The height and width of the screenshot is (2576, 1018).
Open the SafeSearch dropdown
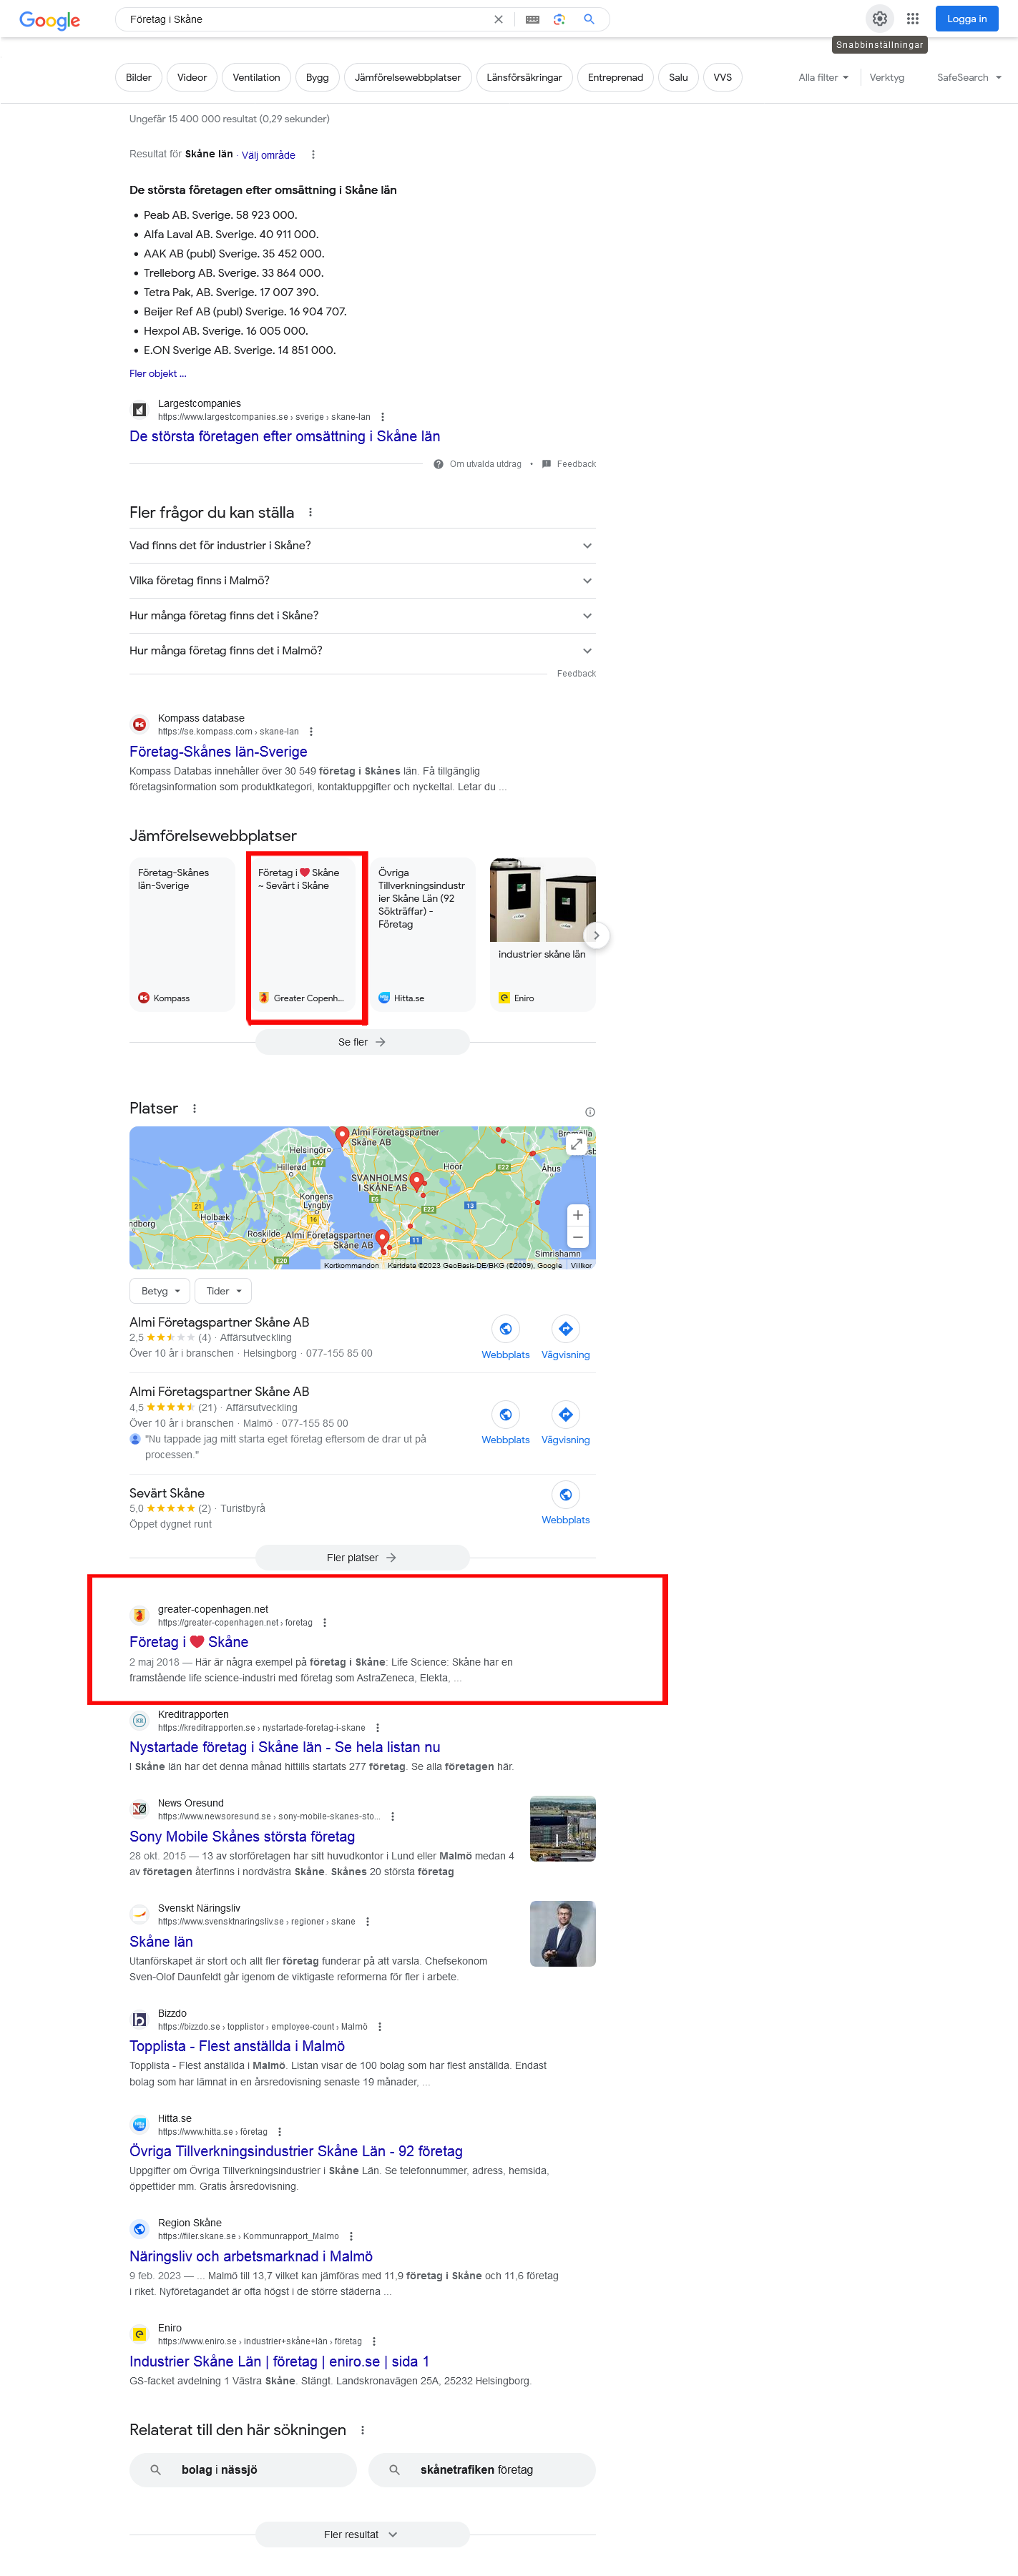coord(968,77)
